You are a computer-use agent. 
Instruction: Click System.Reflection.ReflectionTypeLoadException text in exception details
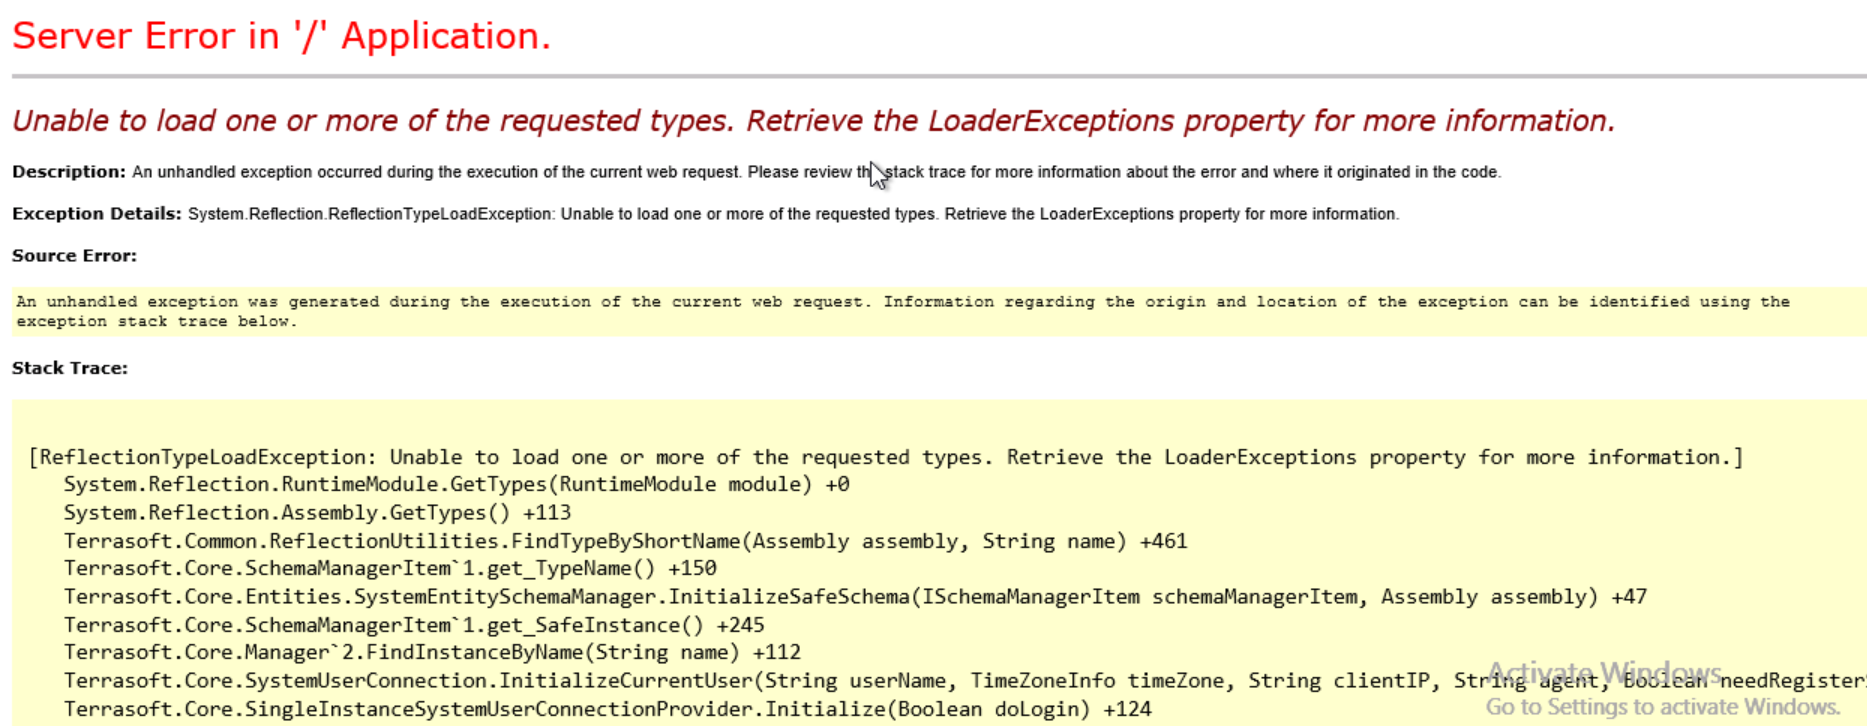370,214
